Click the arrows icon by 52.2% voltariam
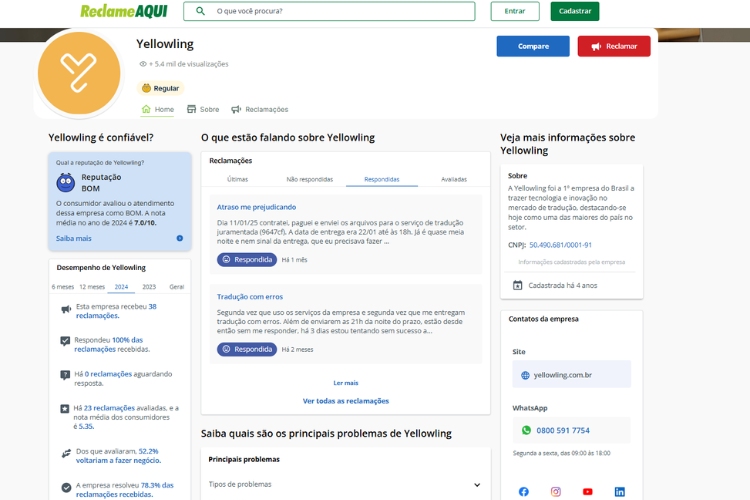The image size is (750, 500). point(66,454)
